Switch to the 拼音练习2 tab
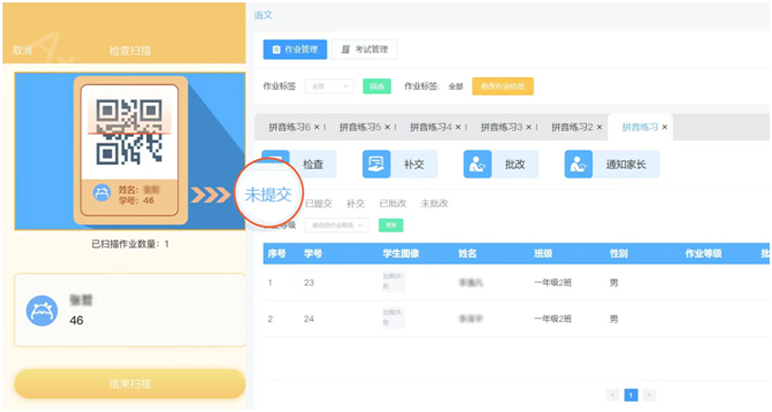 pyautogui.click(x=572, y=127)
